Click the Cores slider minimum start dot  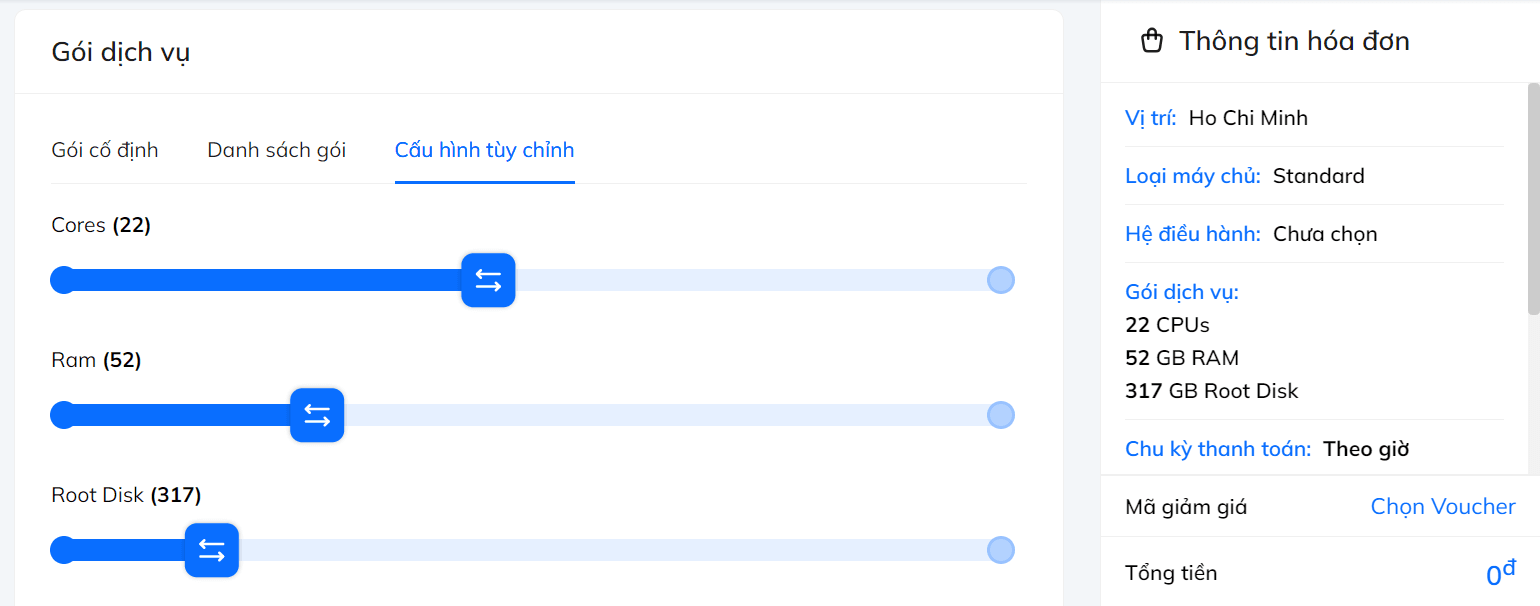point(63,280)
